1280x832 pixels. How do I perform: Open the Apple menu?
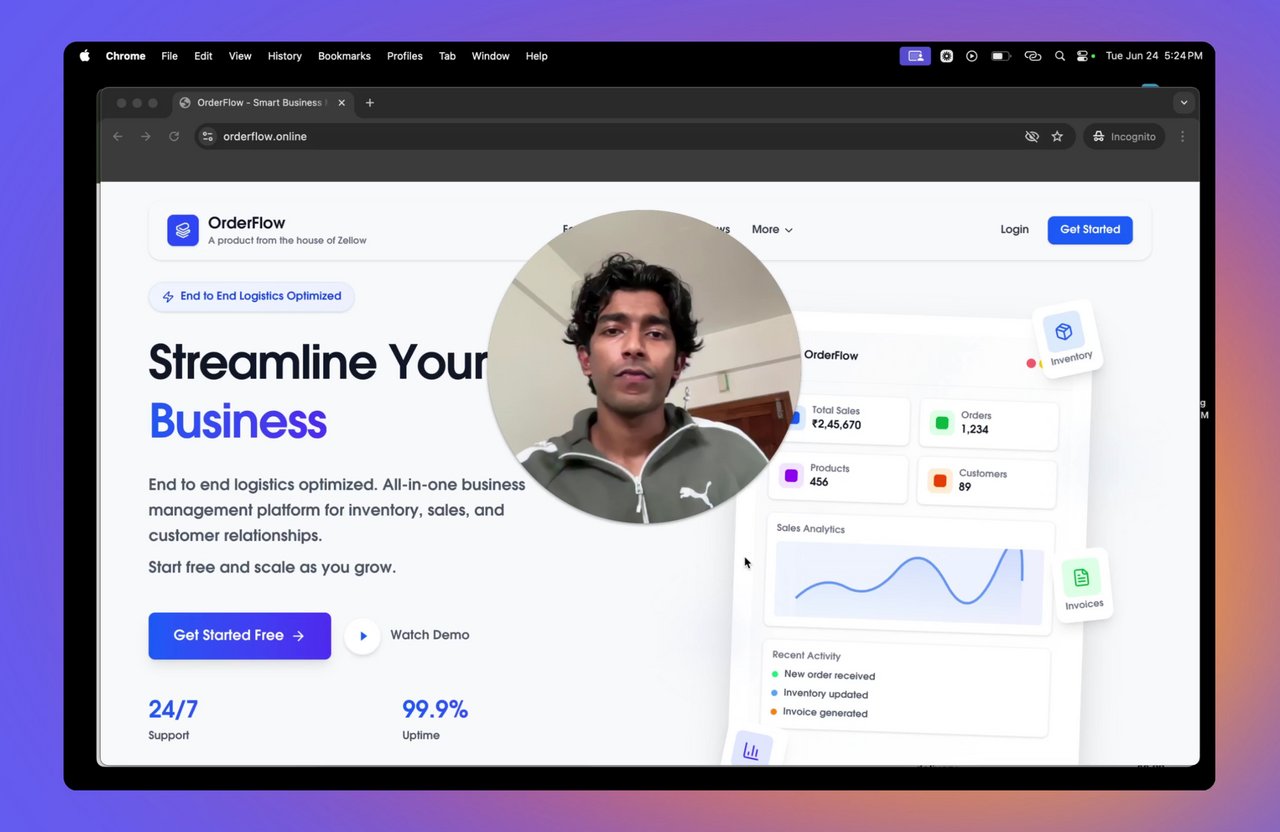(84, 56)
